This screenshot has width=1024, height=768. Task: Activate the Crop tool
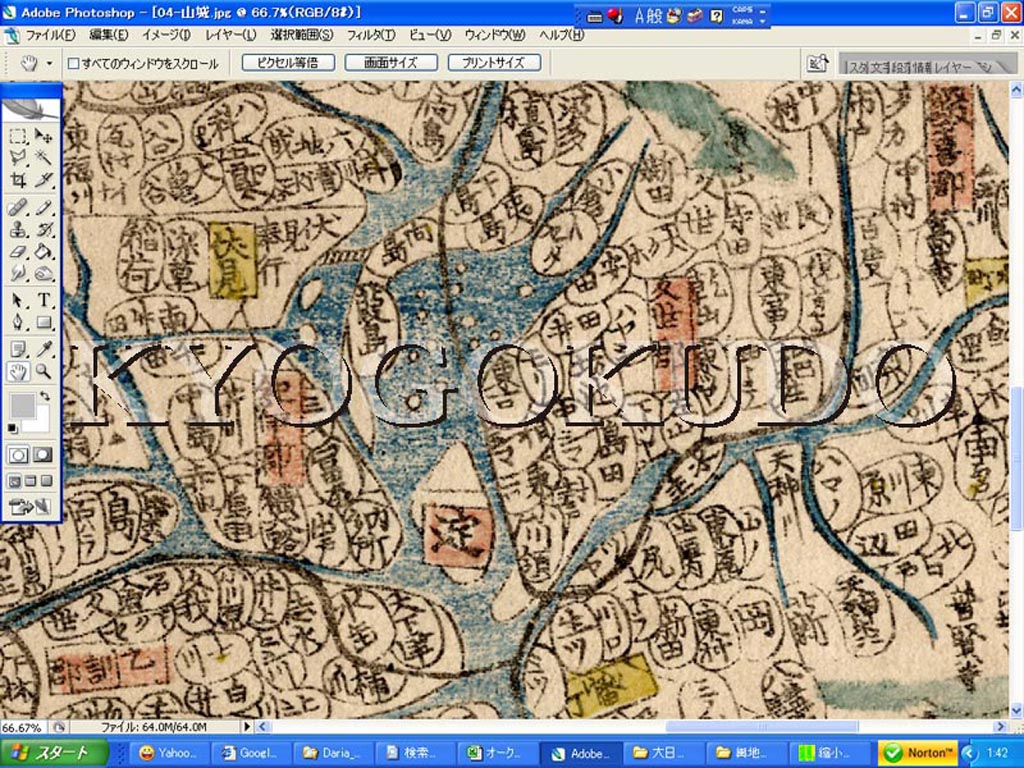18,179
